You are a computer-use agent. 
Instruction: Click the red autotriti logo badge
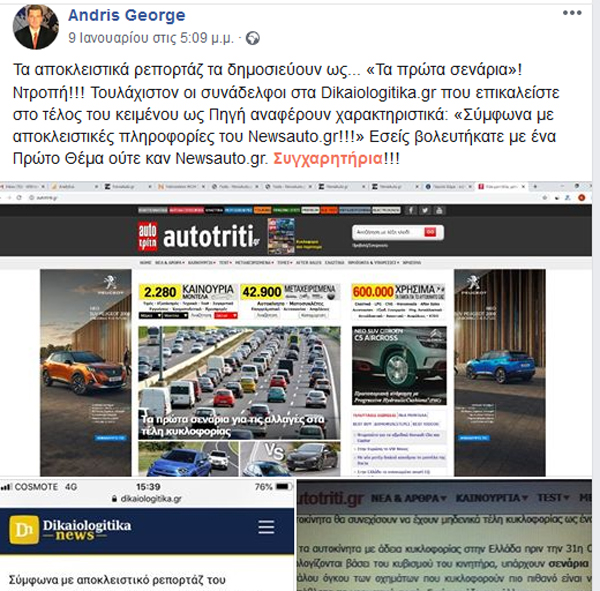[148, 237]
